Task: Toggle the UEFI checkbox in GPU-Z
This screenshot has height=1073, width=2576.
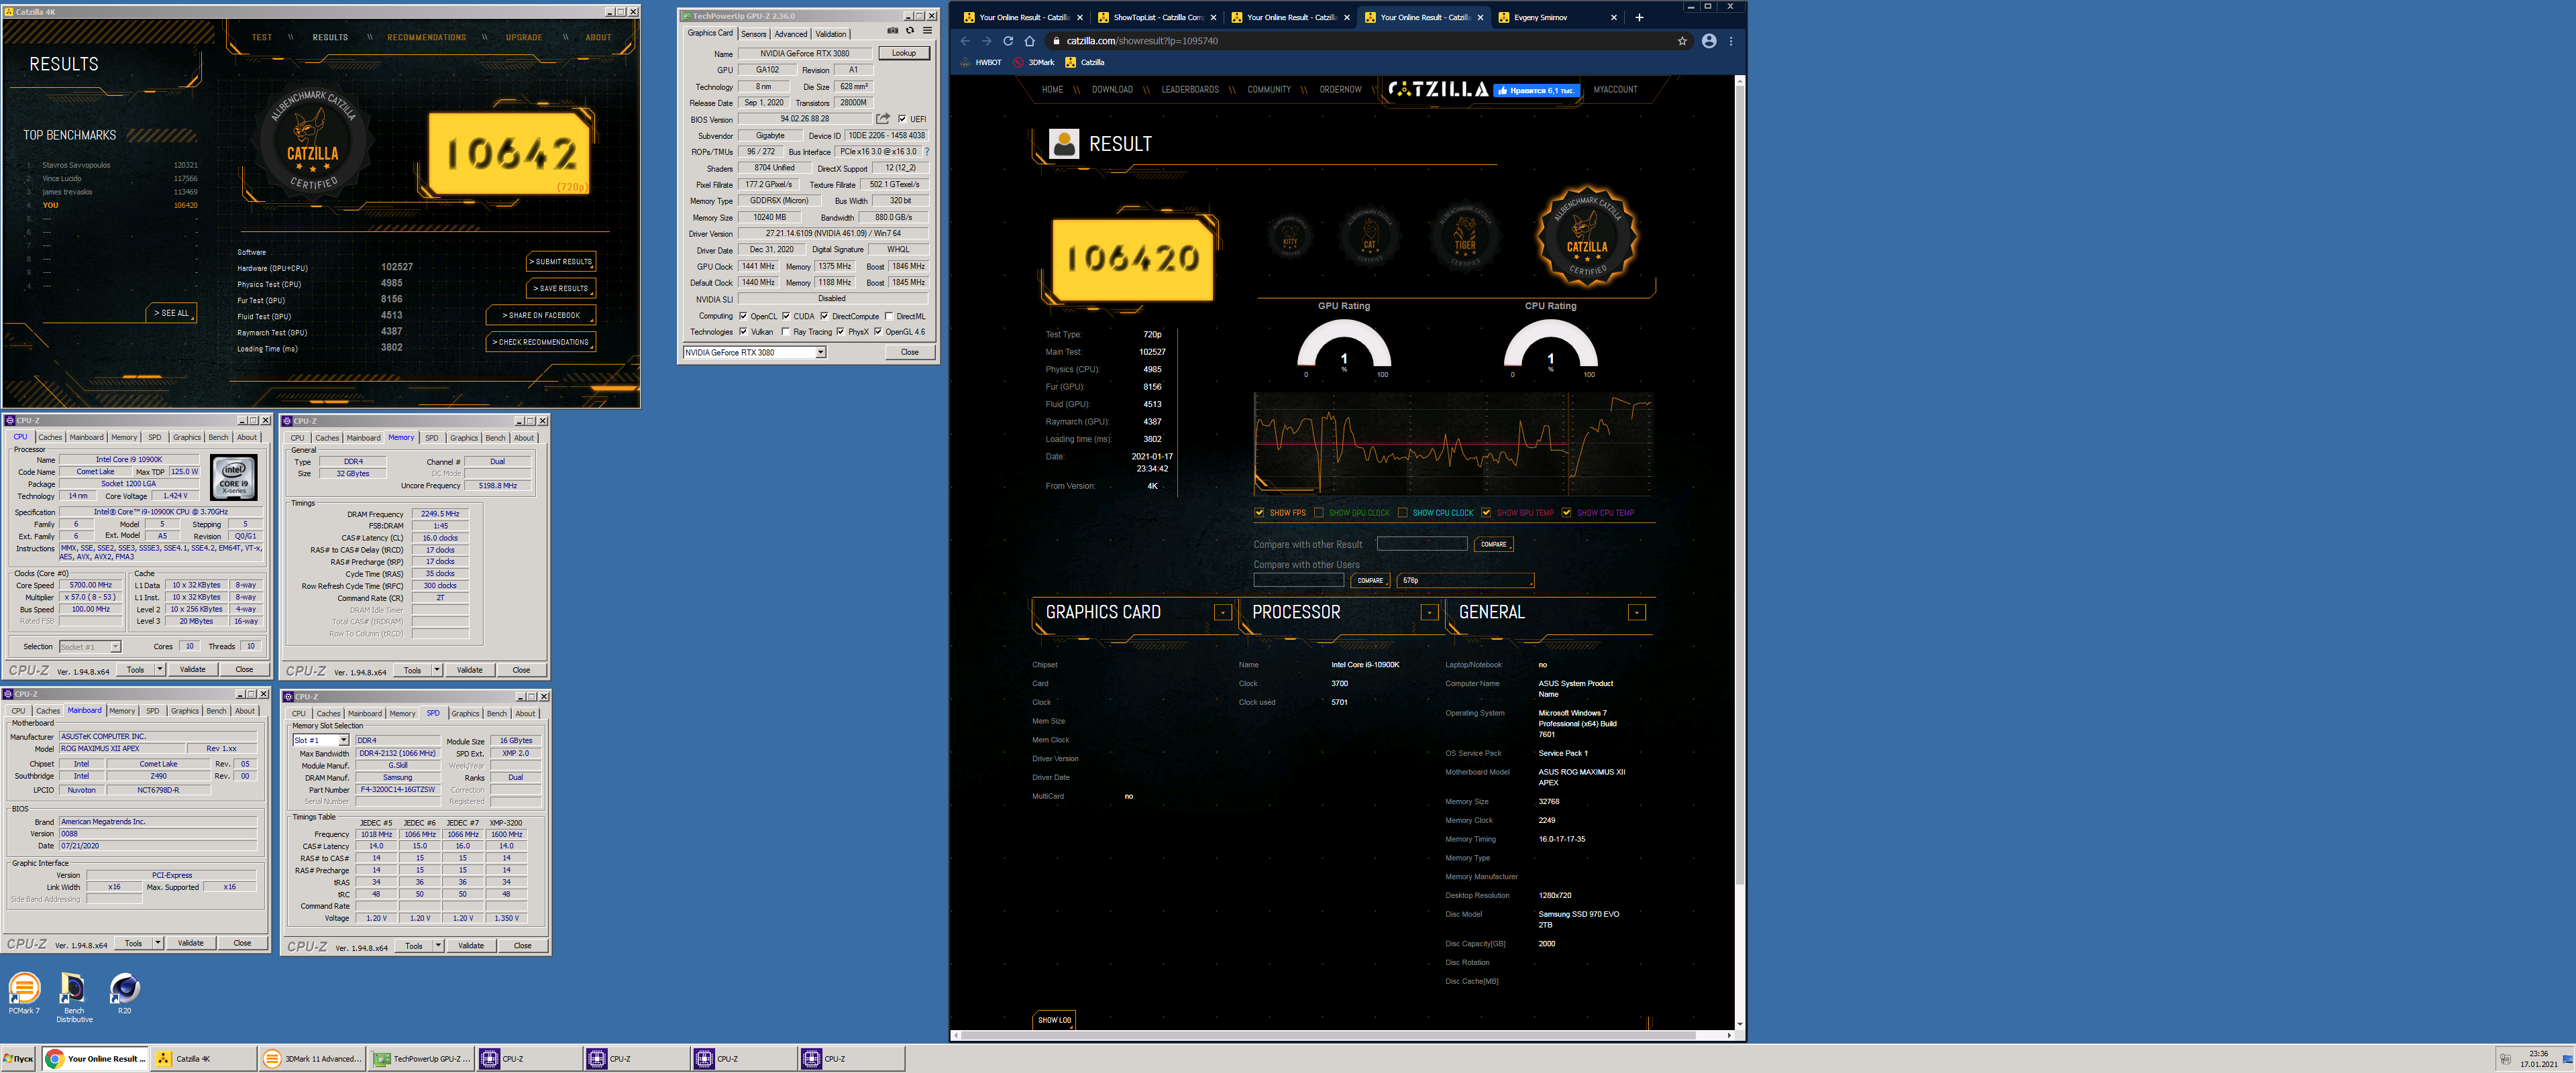Action: [902, 119]
